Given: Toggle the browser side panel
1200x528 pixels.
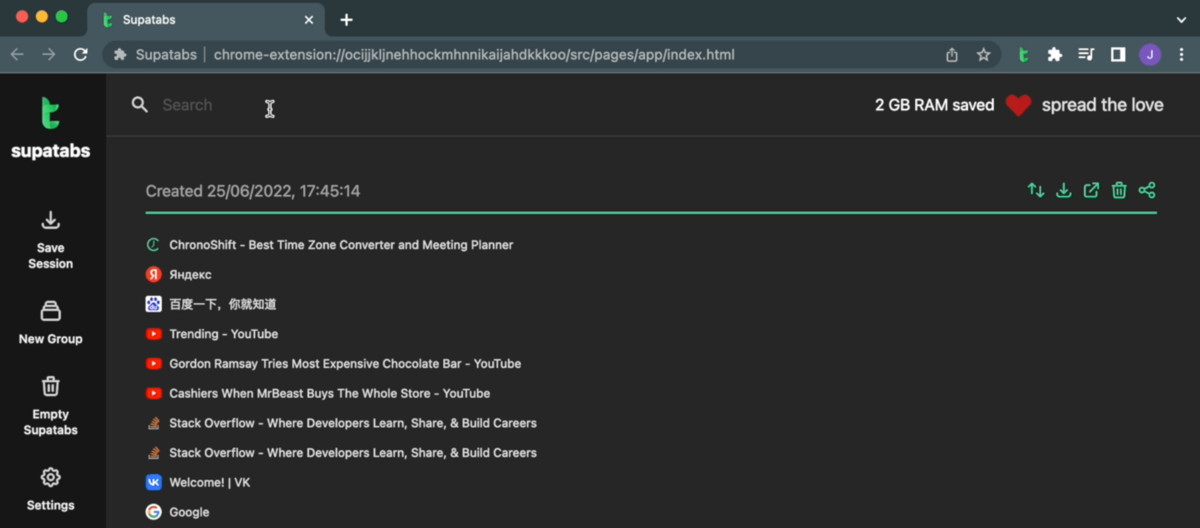Looking at the screenshot, I should click(1118, 55).
